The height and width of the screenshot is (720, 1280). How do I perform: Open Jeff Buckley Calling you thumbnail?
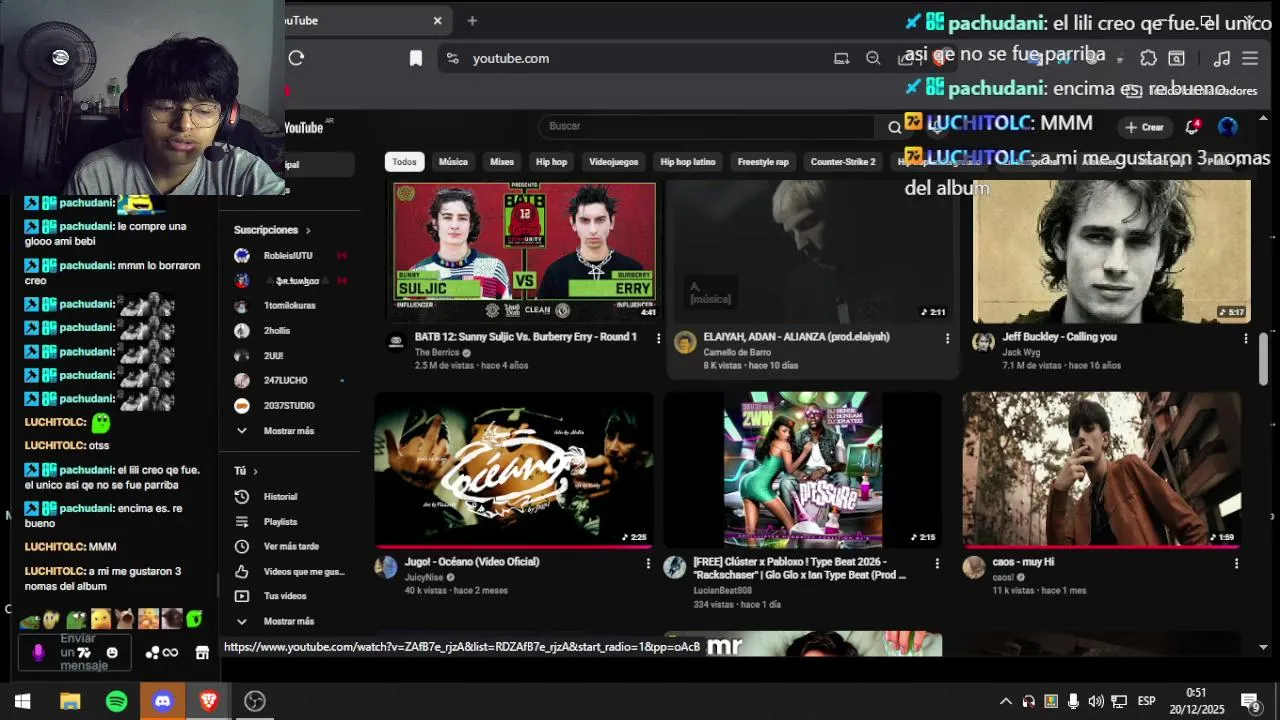pyautogui.click(x=1112, y=252)
